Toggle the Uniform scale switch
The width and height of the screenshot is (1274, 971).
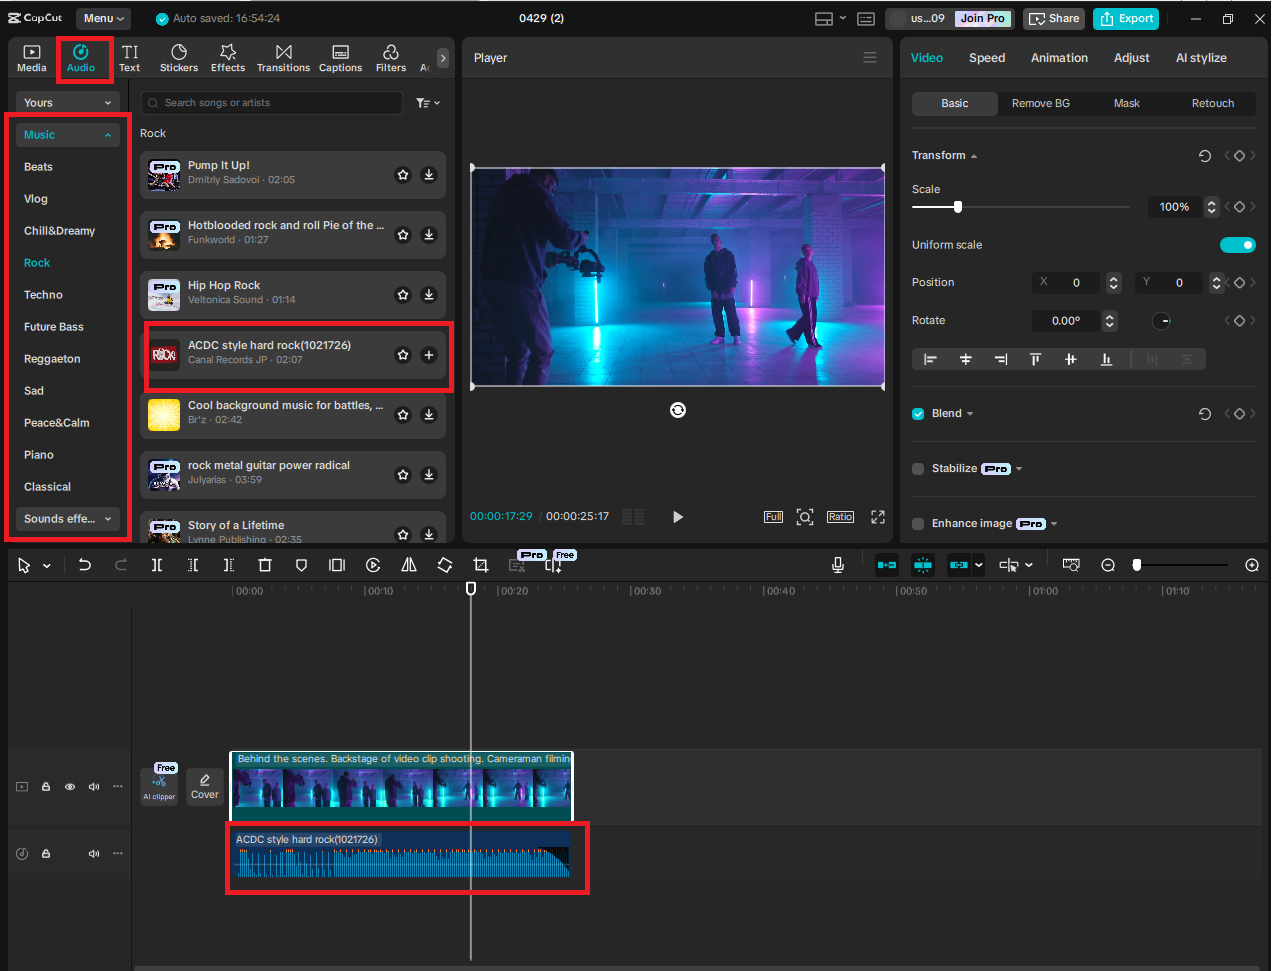(1238, 245)
